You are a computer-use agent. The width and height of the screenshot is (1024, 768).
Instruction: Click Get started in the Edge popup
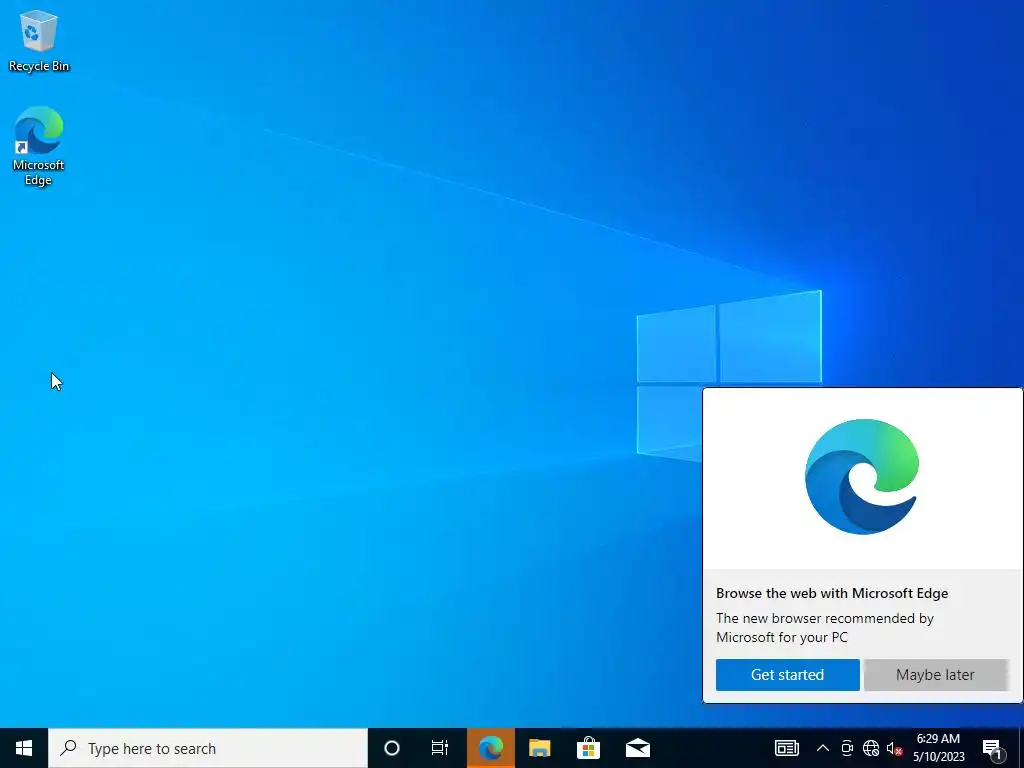788,675
